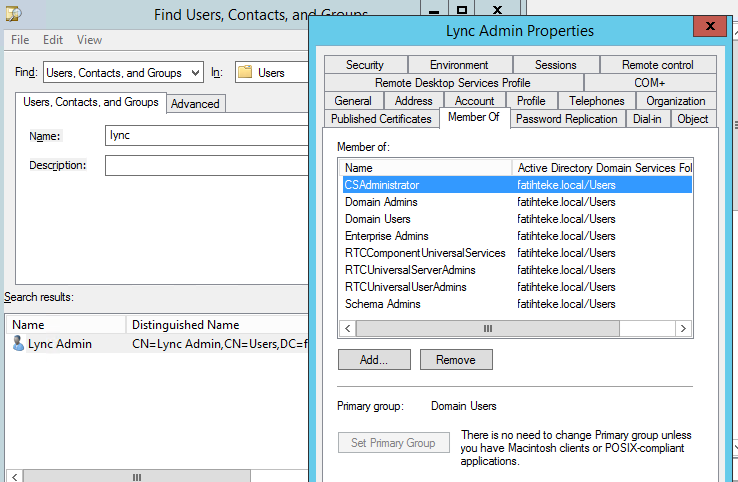Switch to the Address tab

tap(414, 101)
